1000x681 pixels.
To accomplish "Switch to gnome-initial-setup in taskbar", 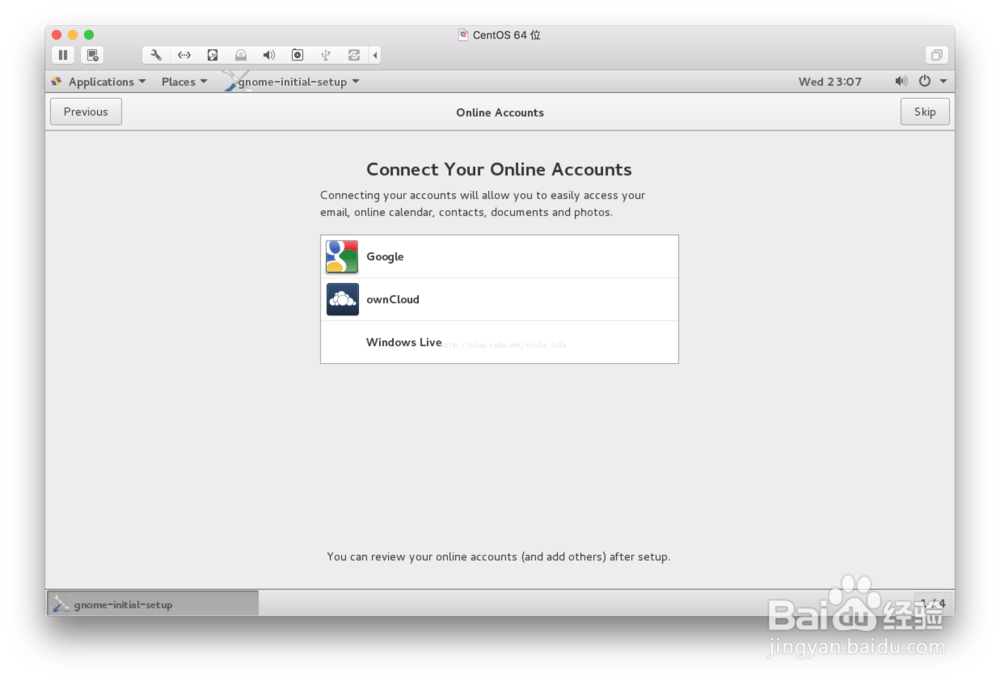I will 153,604.
